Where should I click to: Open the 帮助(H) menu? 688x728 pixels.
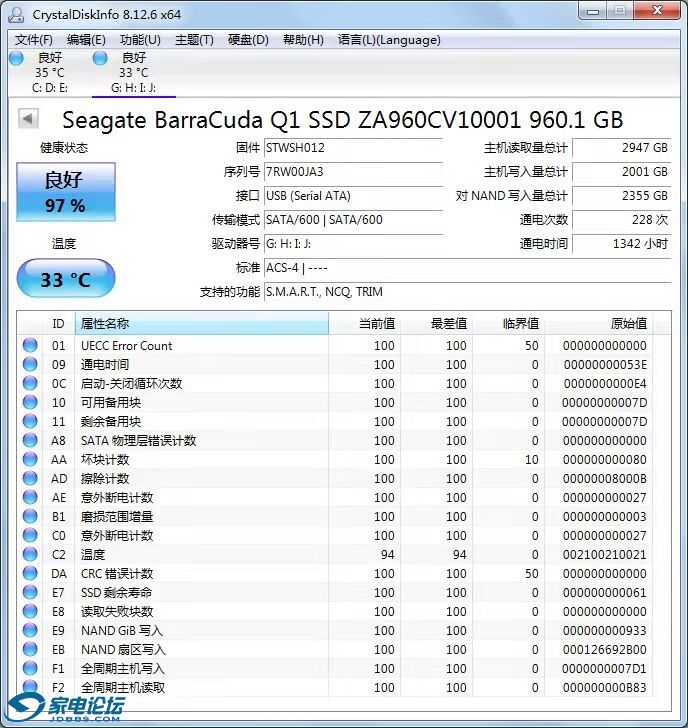point(303,40)
